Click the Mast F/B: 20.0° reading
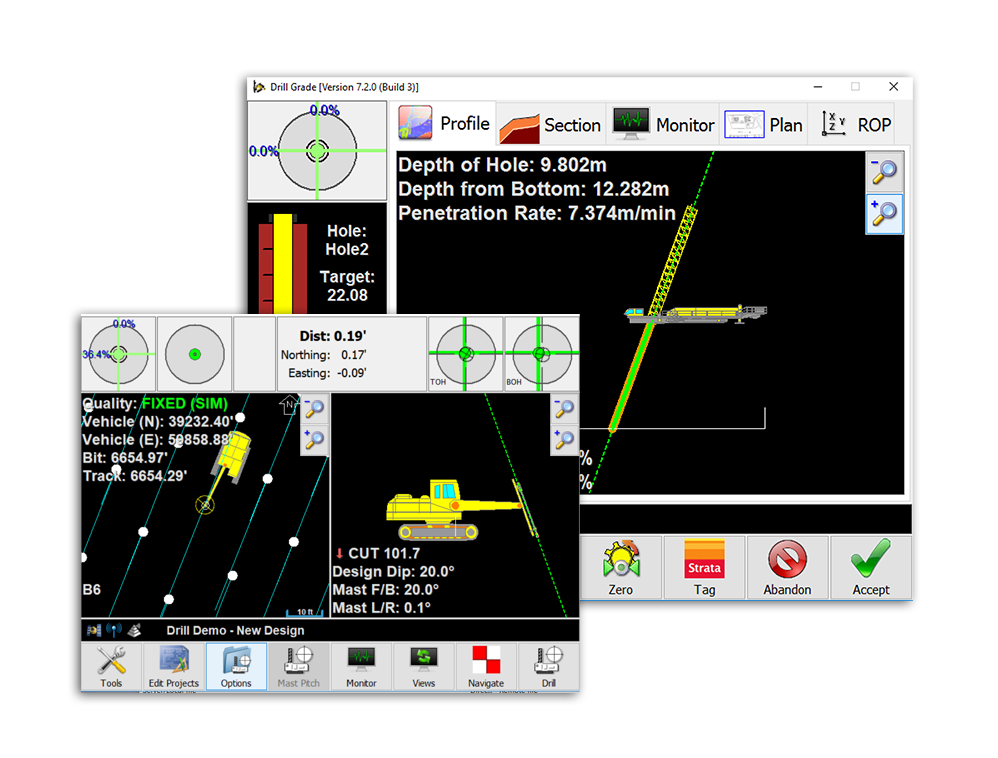 (386, 590)
